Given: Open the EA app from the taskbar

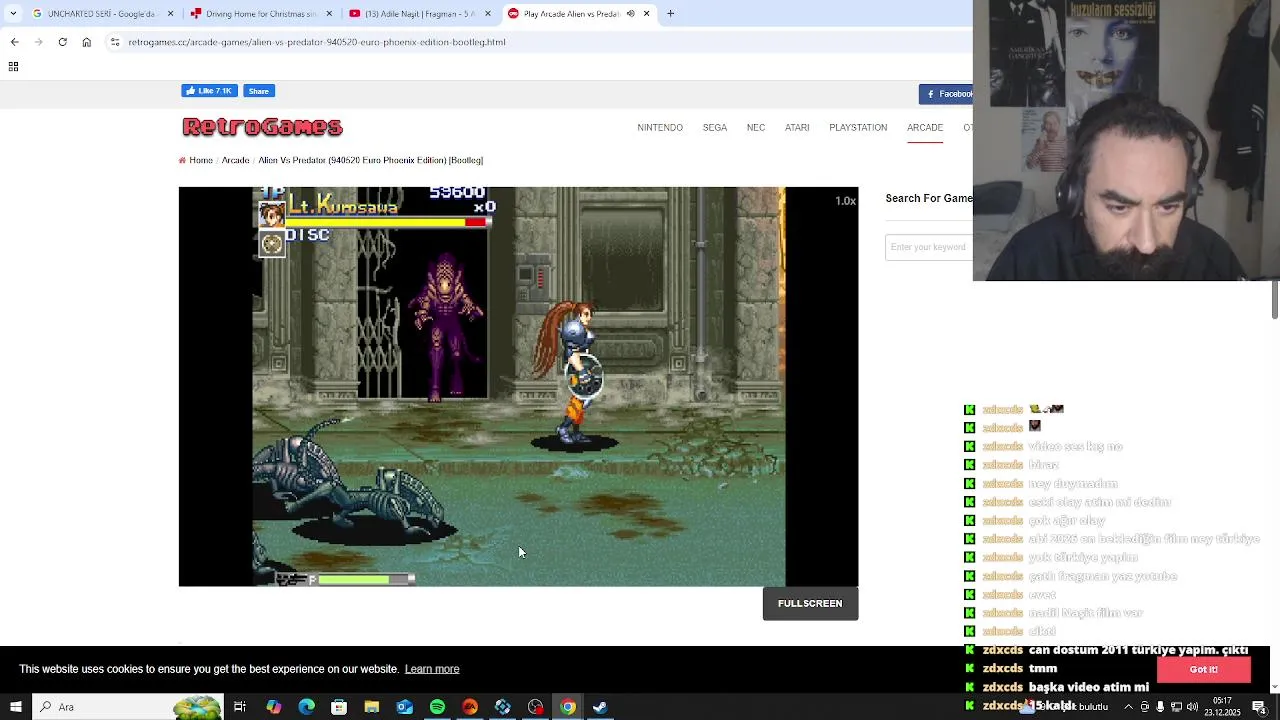Looking at the screenshot, I should click(x=470, y=707).
